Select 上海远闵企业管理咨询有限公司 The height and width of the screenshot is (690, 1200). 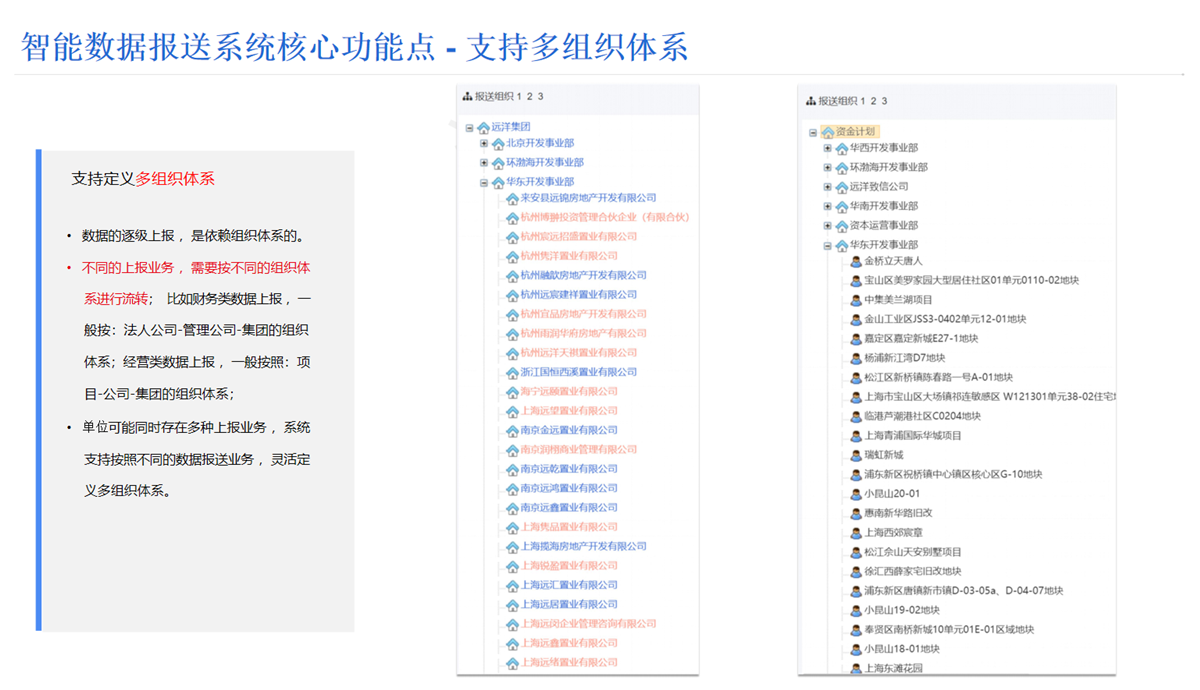pyautogui.click(x=588, y=624)
